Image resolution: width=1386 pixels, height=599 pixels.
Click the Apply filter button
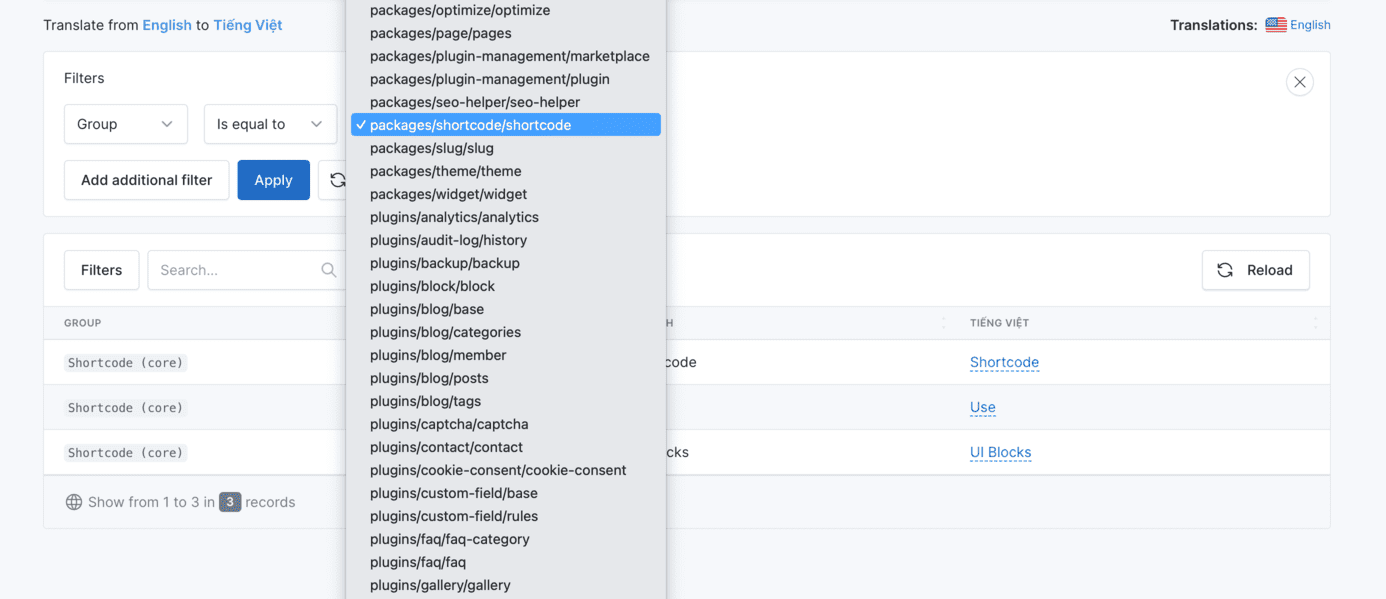pyautogui.click(x=273, y=180)
